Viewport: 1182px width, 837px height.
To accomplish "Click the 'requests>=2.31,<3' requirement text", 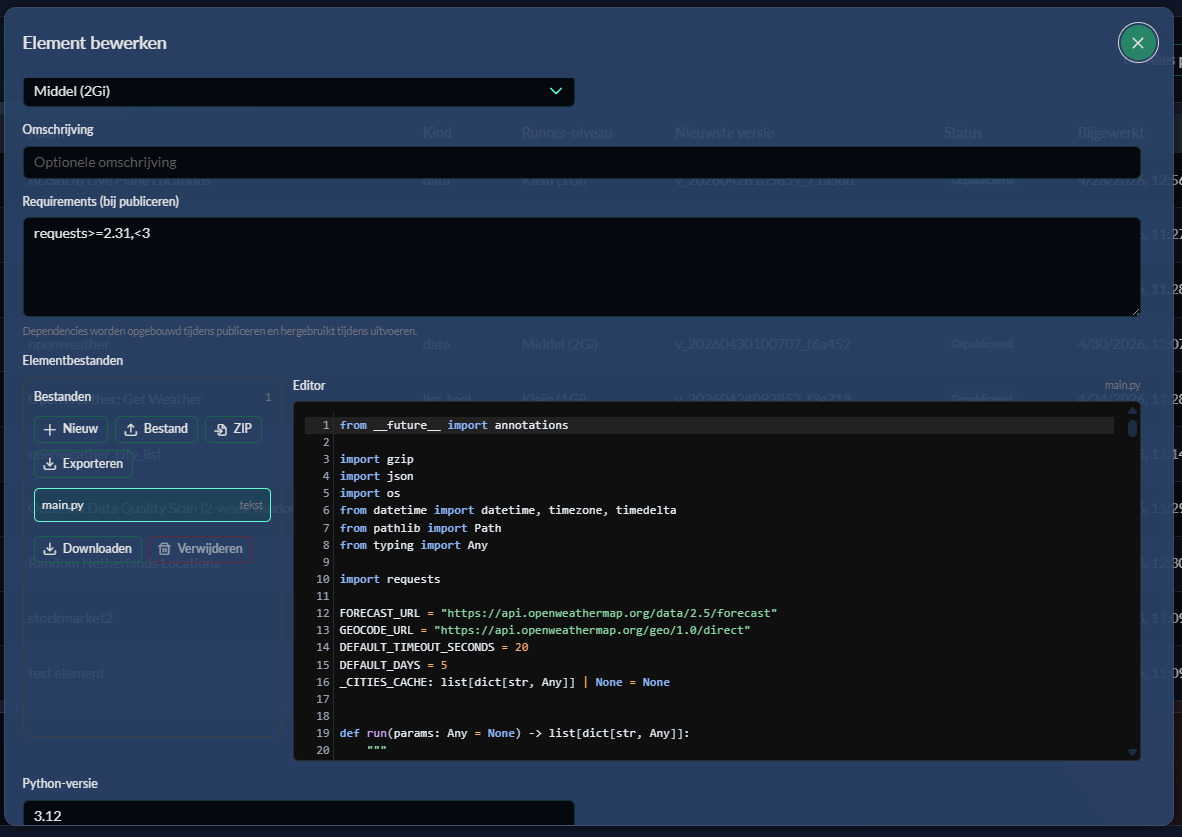I will (92, 233).
